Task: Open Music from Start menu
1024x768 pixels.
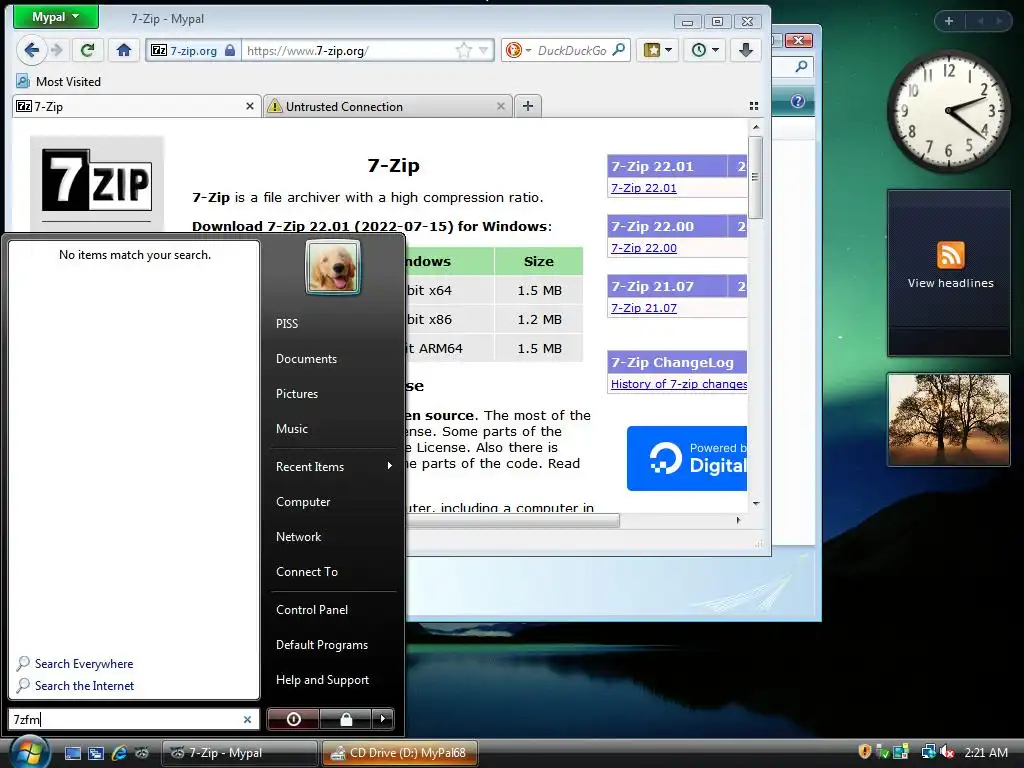Action: [291, 429]
